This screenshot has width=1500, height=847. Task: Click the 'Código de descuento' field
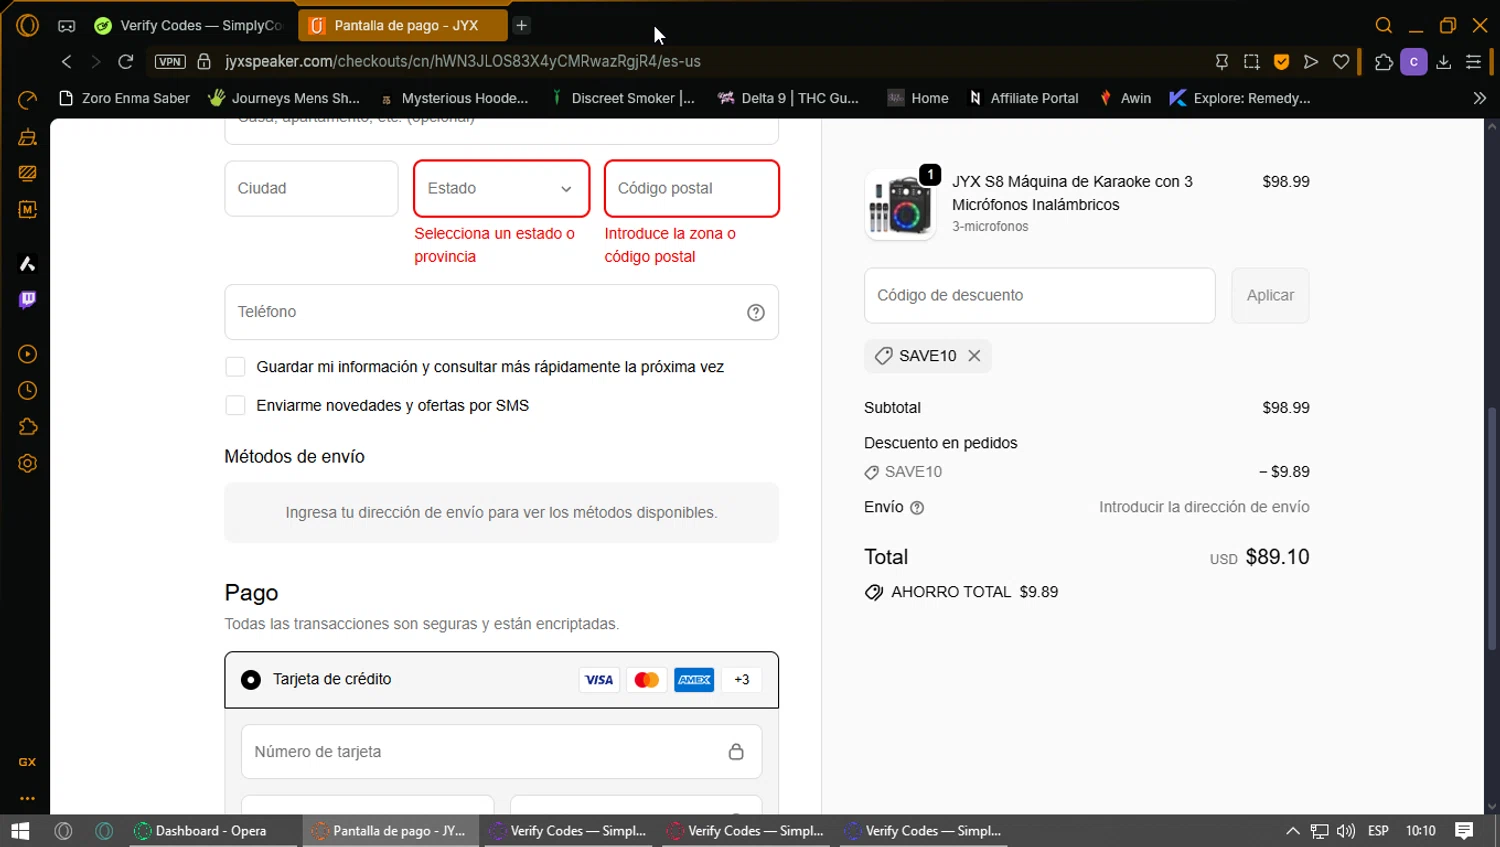tap(1040, 296)
